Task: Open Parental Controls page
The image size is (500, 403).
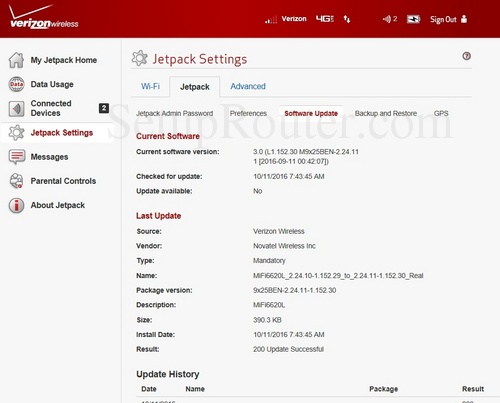Action: pos(63,181)
